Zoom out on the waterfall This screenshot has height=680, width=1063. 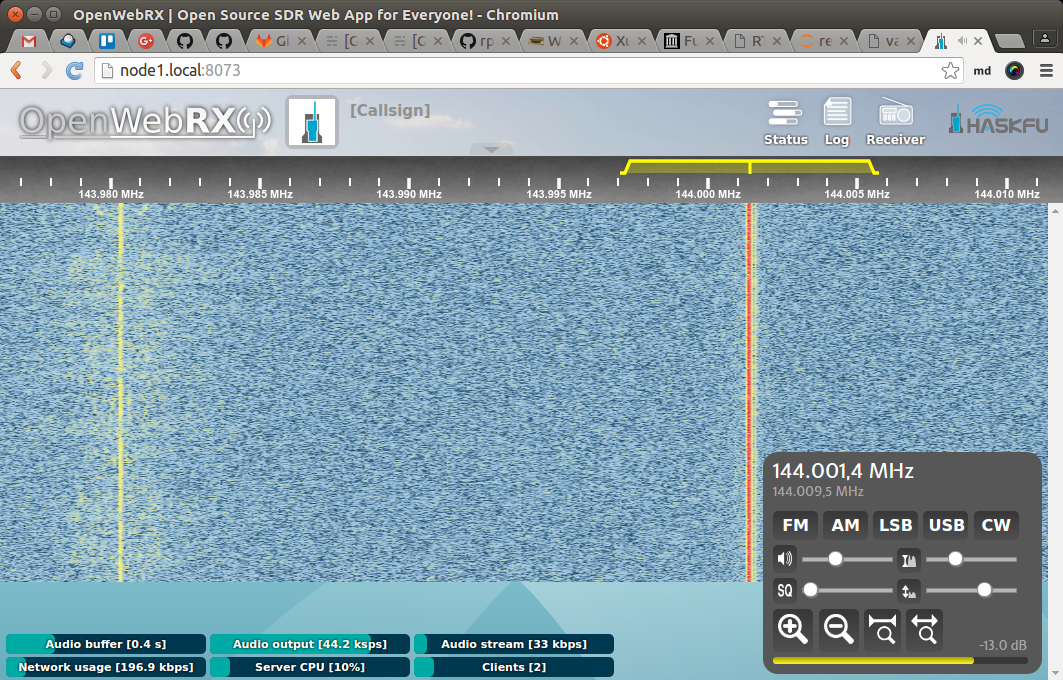(838, 629)
